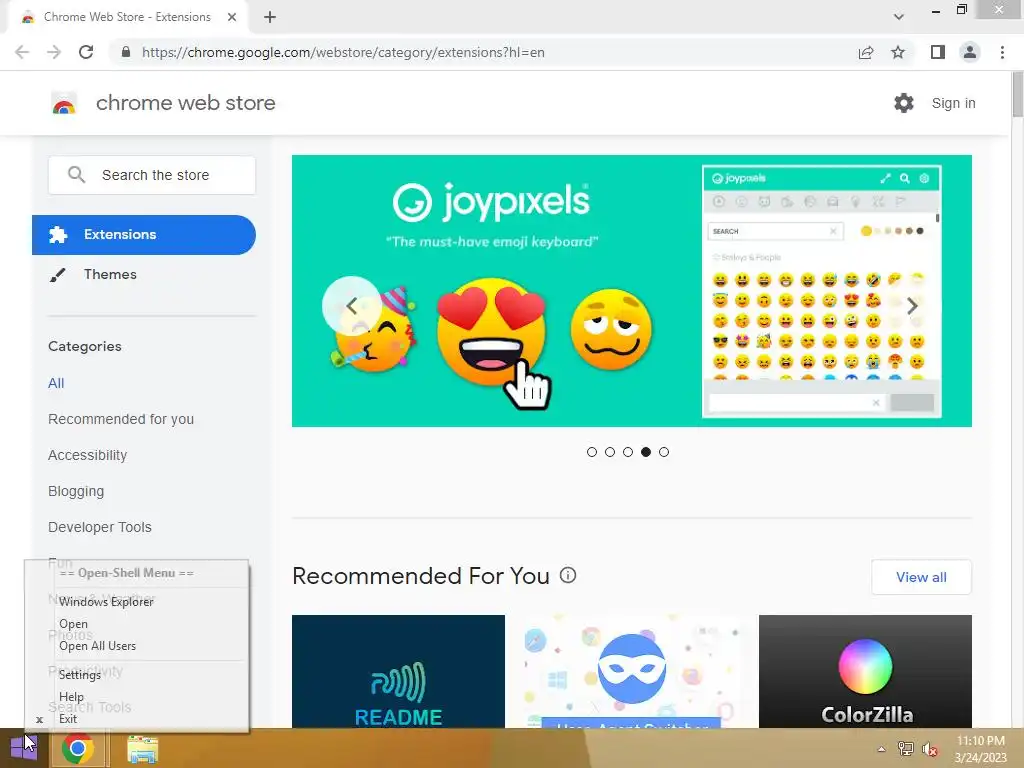1024x768 pixels.
Task: Select the fifth carousel dot
Action: click(x=664, y=452)
